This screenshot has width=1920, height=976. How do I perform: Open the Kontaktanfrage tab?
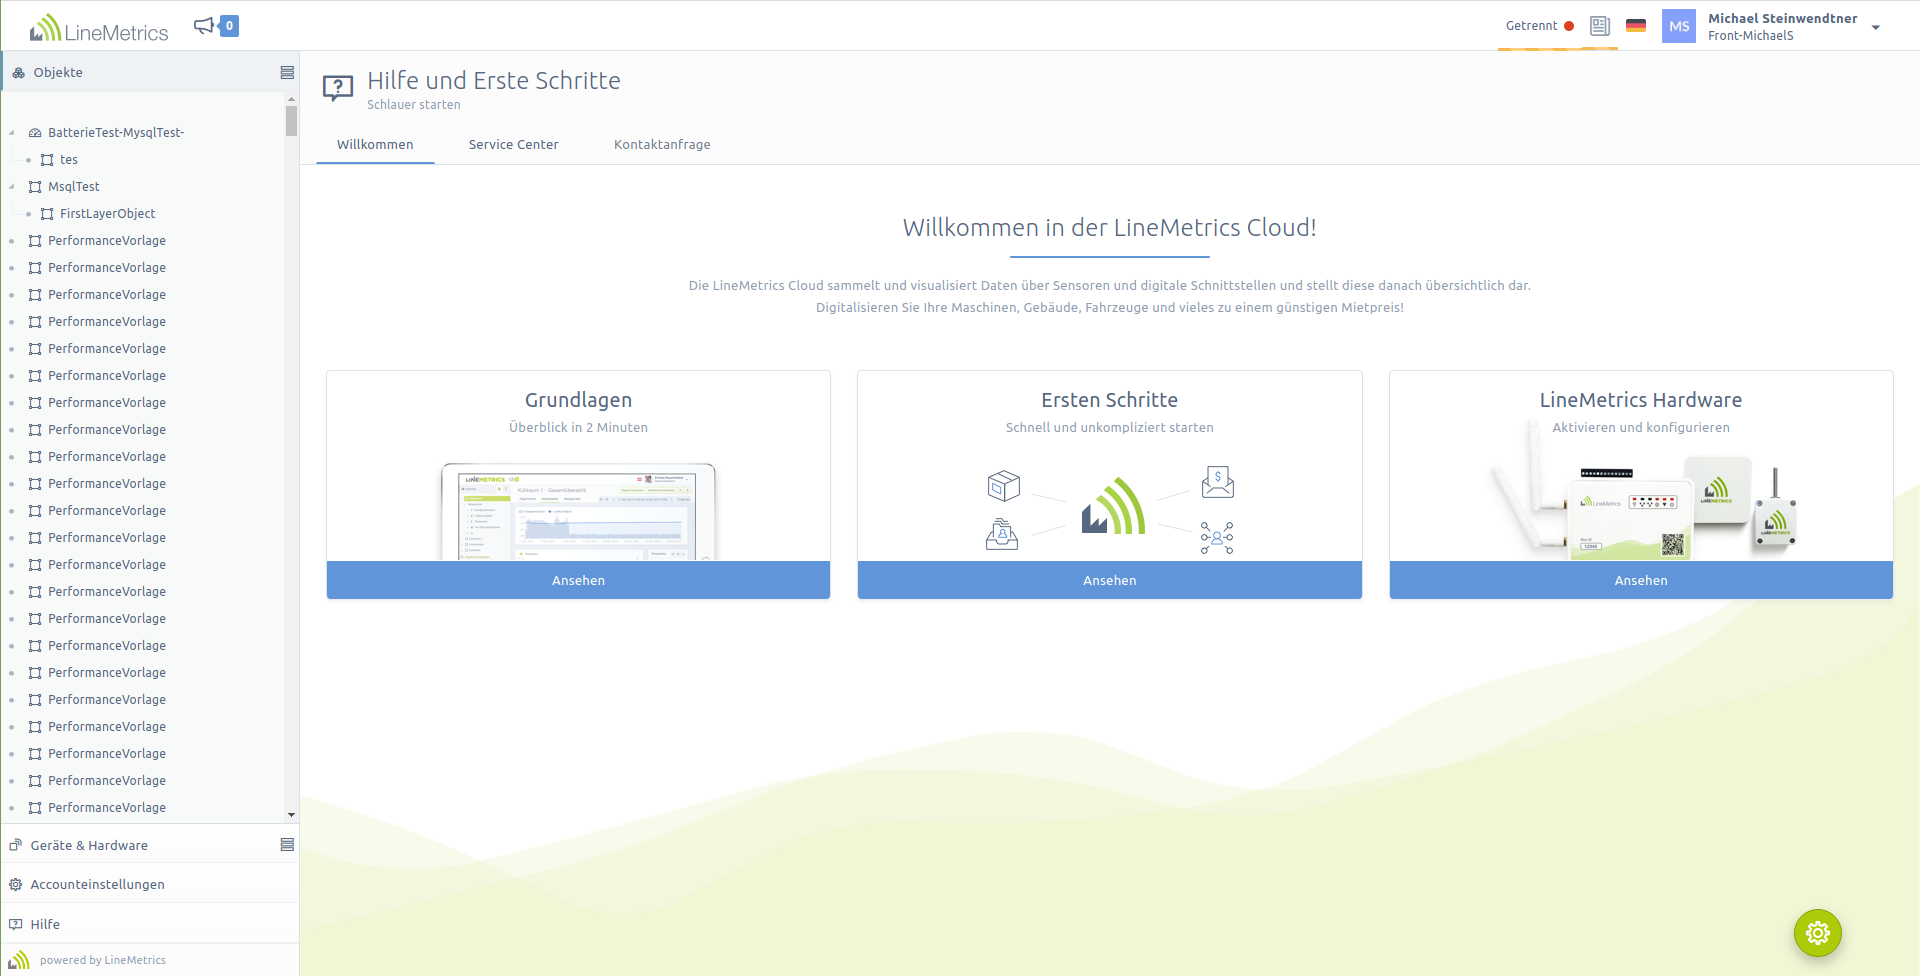pyautogui.click(x=662, y=145)
